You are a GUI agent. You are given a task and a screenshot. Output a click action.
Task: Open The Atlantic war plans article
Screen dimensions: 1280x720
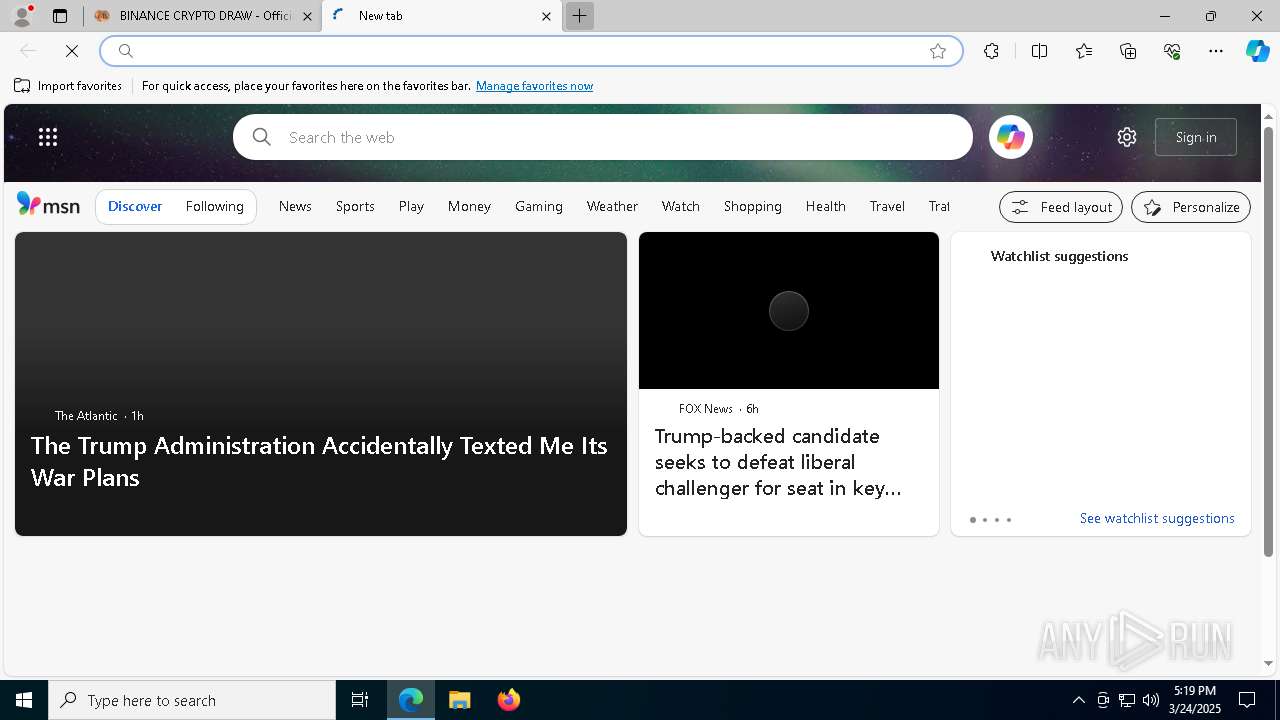coord(320,461)
